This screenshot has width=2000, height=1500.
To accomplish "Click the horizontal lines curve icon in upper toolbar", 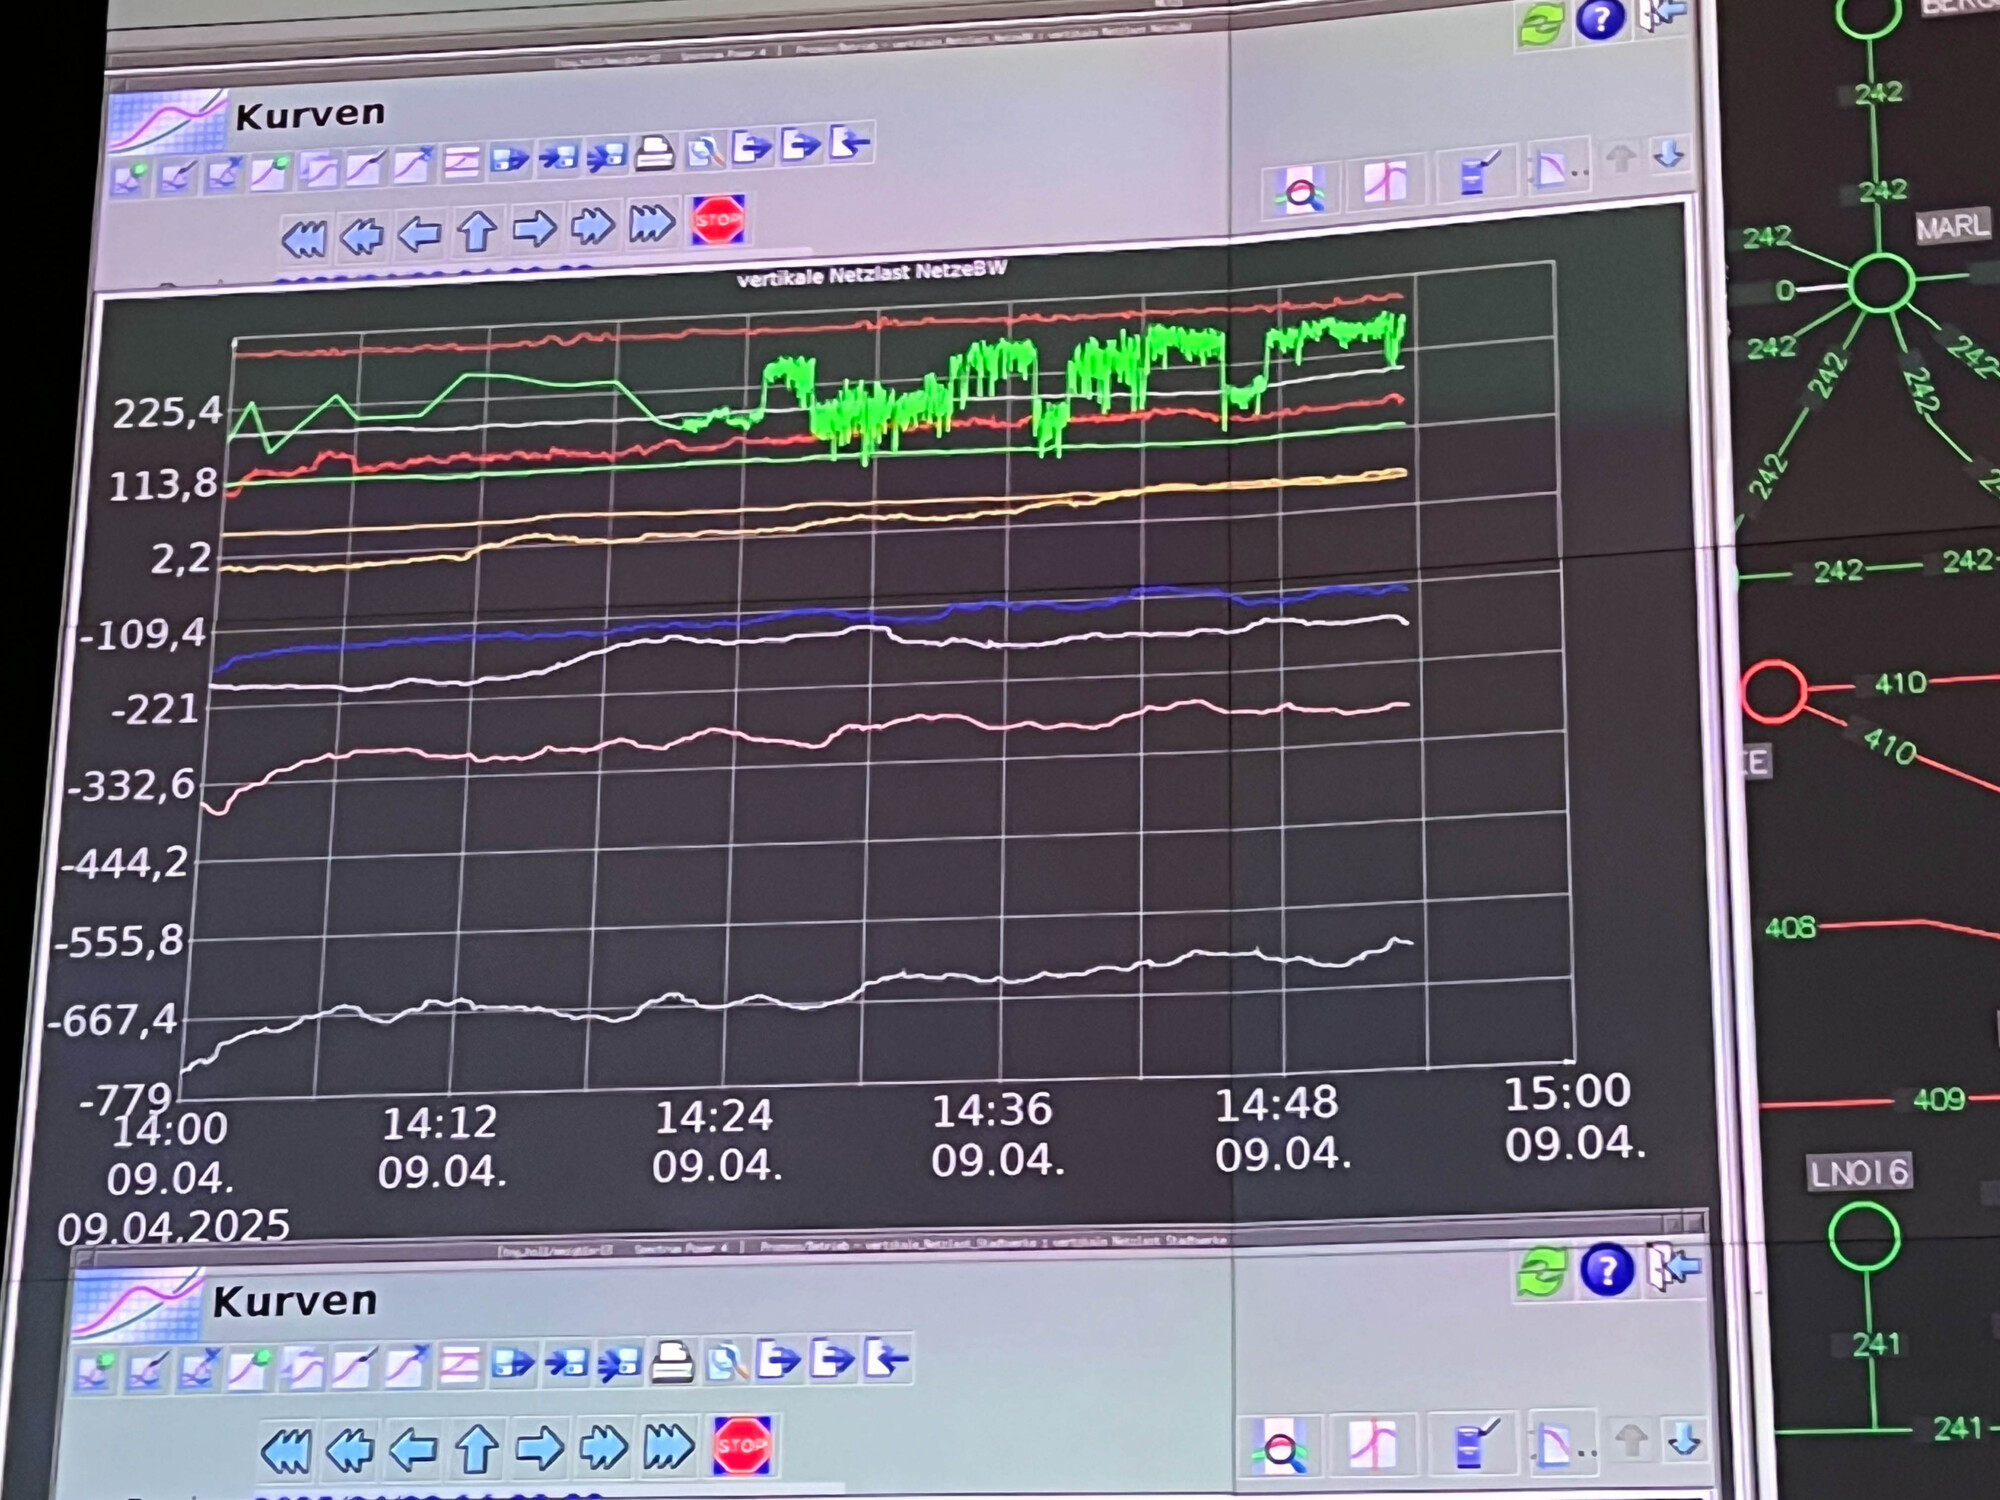I will [461, 161].
